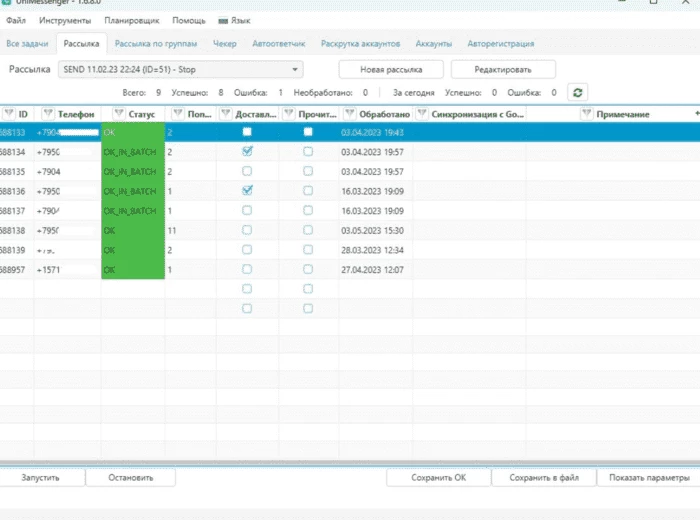Expand the Рассылка selection dropdown arrow
This screenshot has height=520, width=700.
(295, 70)
